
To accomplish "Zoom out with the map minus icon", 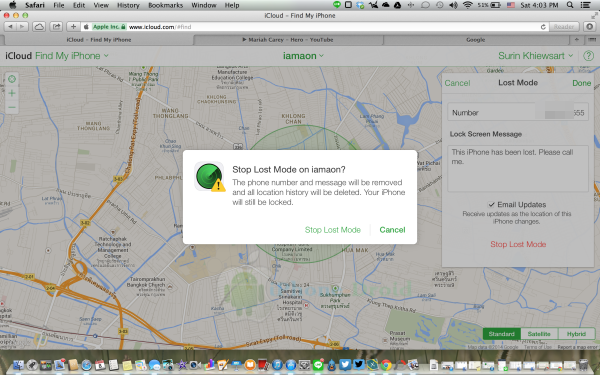I will tap(12, 107).
